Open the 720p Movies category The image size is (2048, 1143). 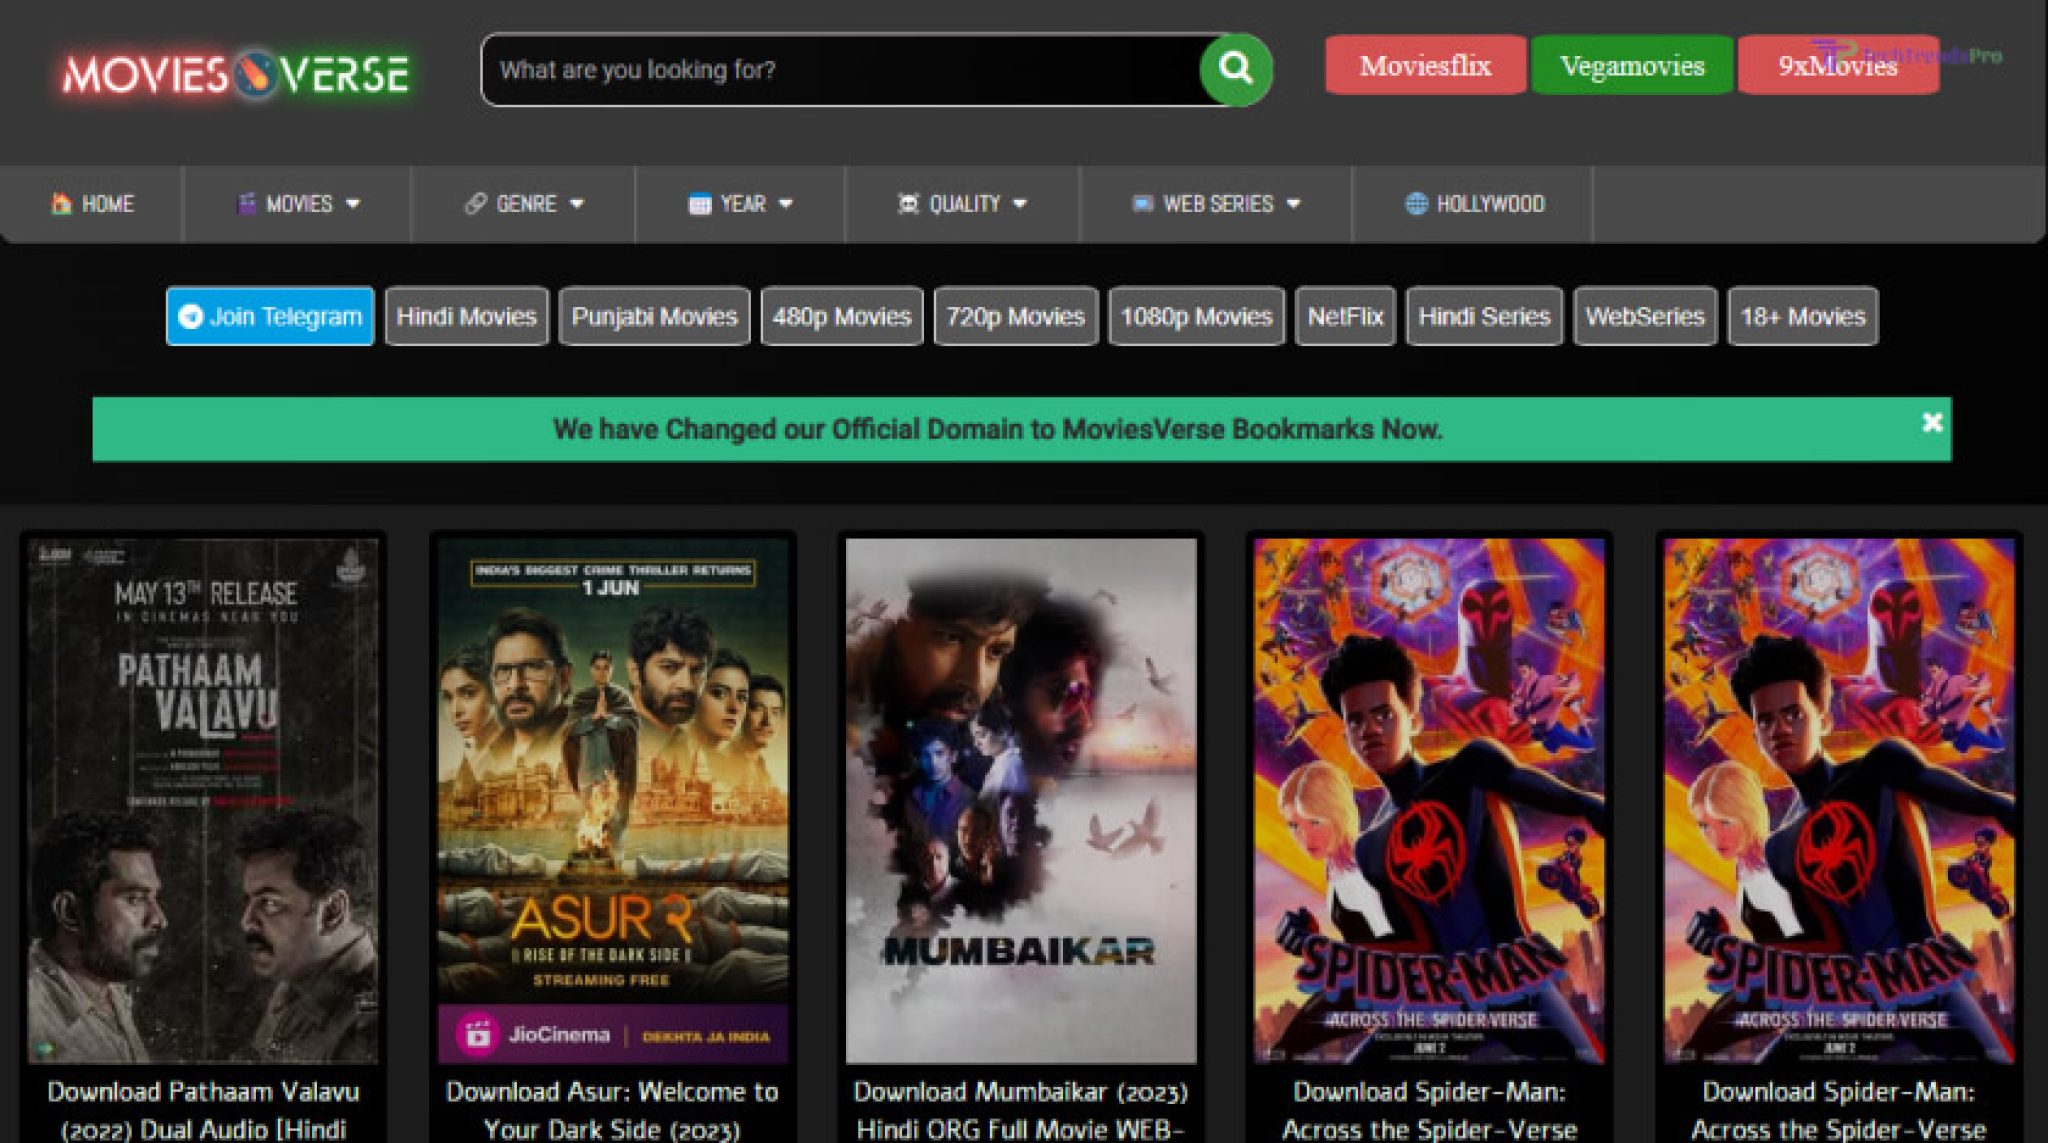pyautogui.click(x=1016, y=316)
